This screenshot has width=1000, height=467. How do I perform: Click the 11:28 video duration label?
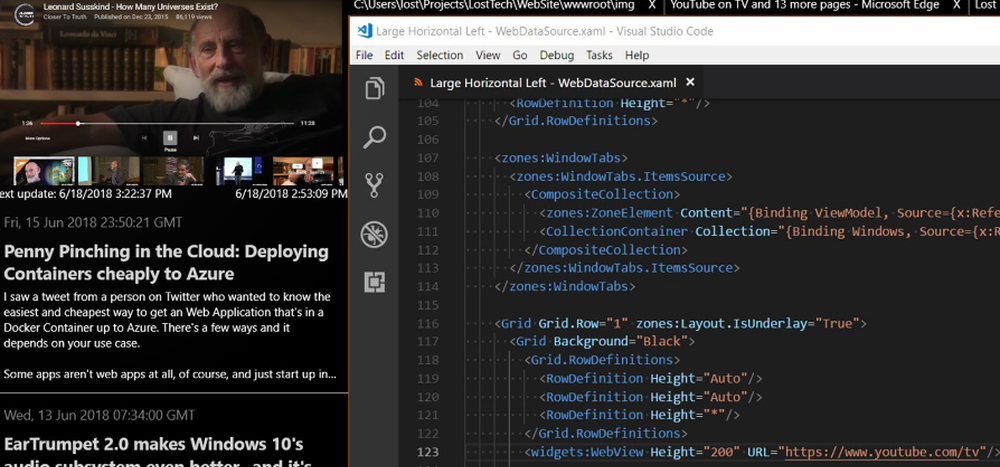[x=308, y=123]
